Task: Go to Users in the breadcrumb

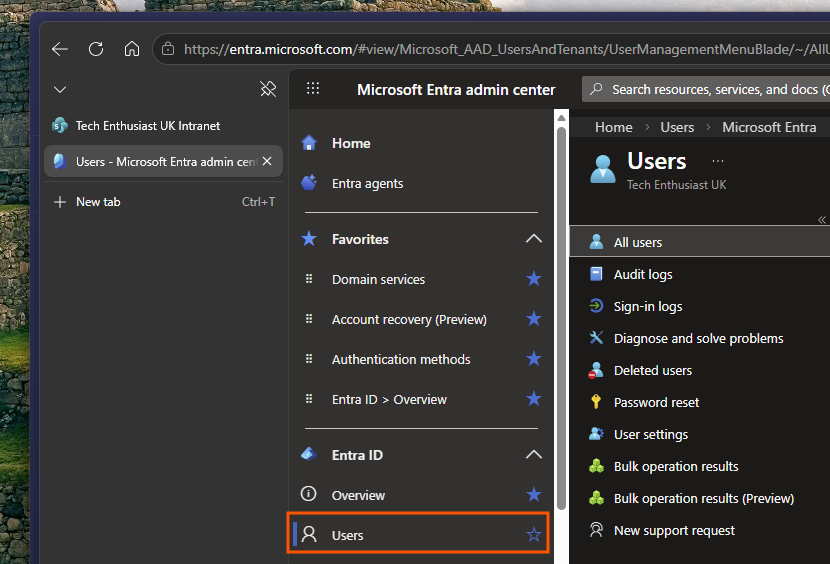Action: [x=677, y=128]
